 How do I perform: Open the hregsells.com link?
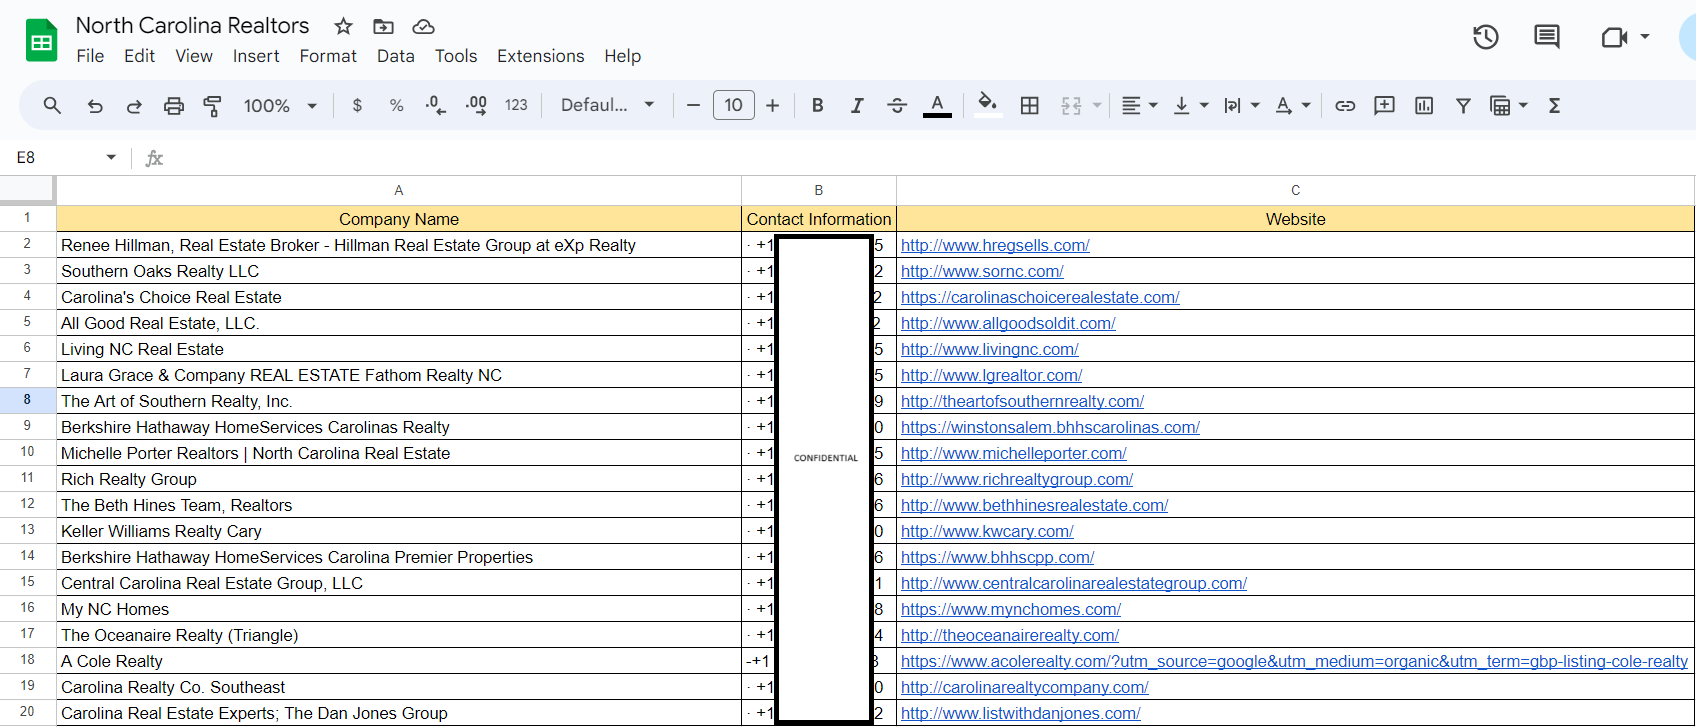[995, 245]
